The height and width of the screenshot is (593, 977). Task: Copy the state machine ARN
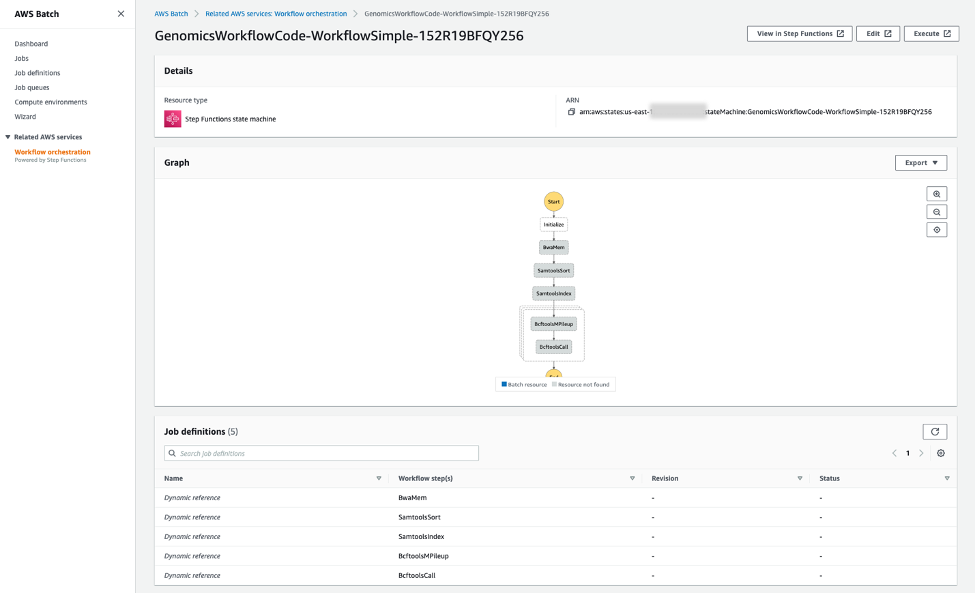click(571, 112)
